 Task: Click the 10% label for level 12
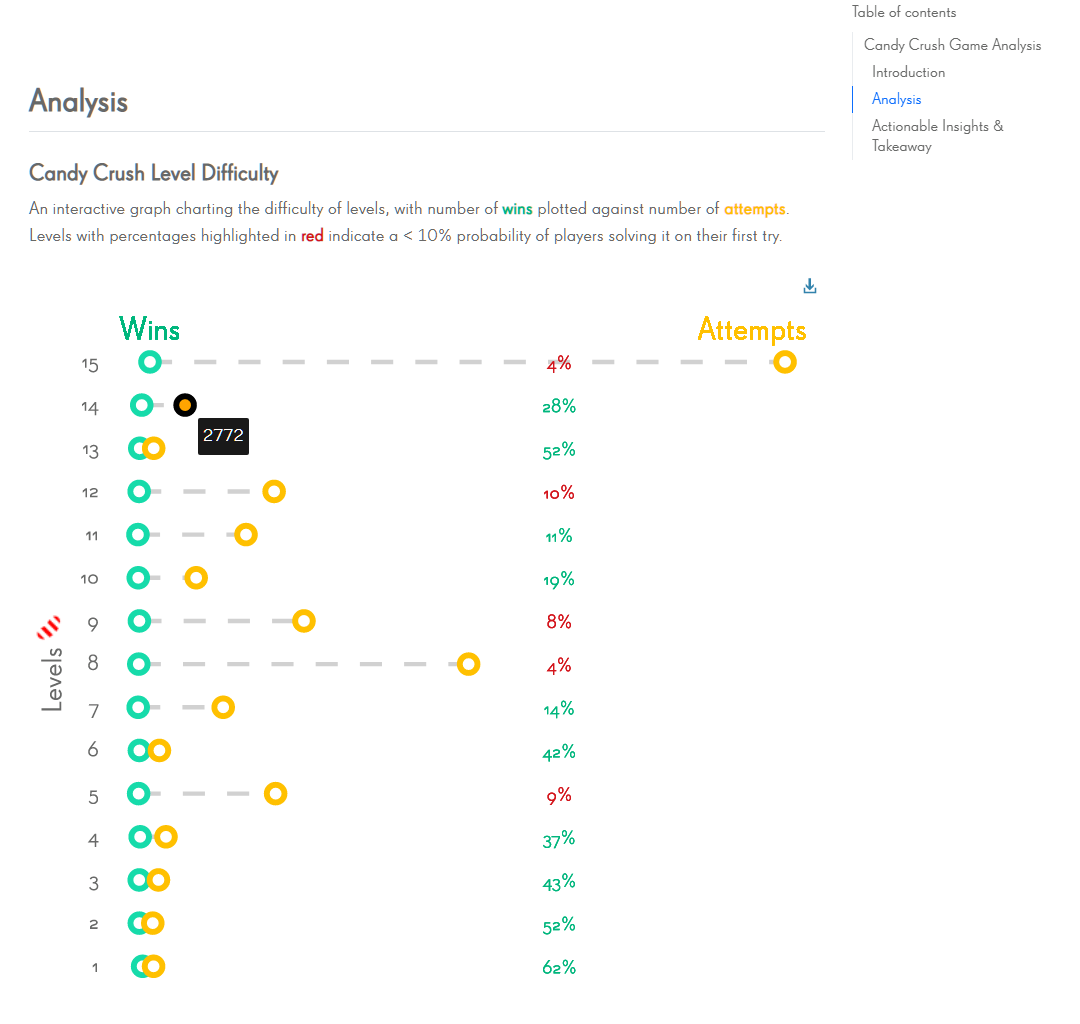click(x=559, y=493)
